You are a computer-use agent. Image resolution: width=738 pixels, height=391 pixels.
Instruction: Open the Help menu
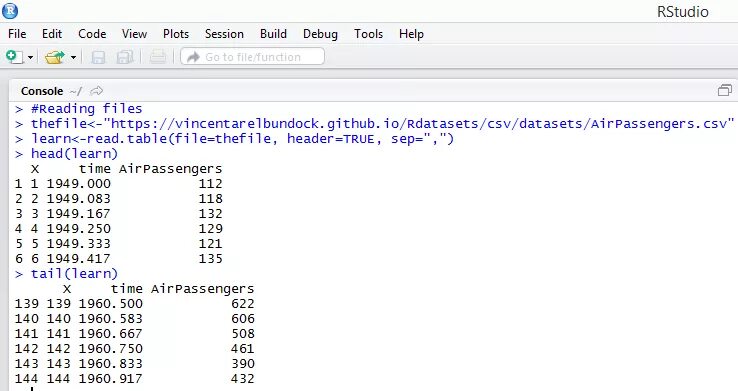pyautogui.click(x=411, y=34)
